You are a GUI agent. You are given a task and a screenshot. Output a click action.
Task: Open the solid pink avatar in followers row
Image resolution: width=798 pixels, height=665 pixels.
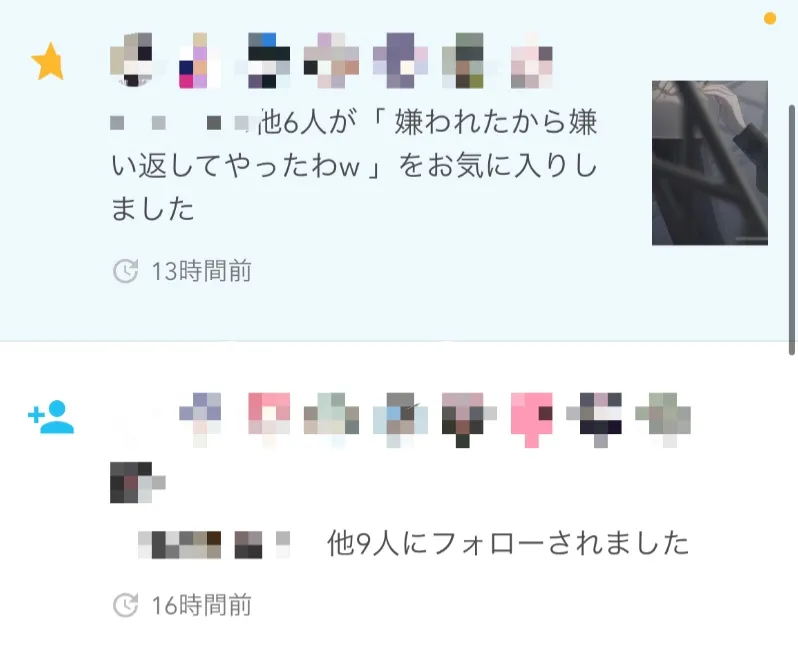point(532,420)
